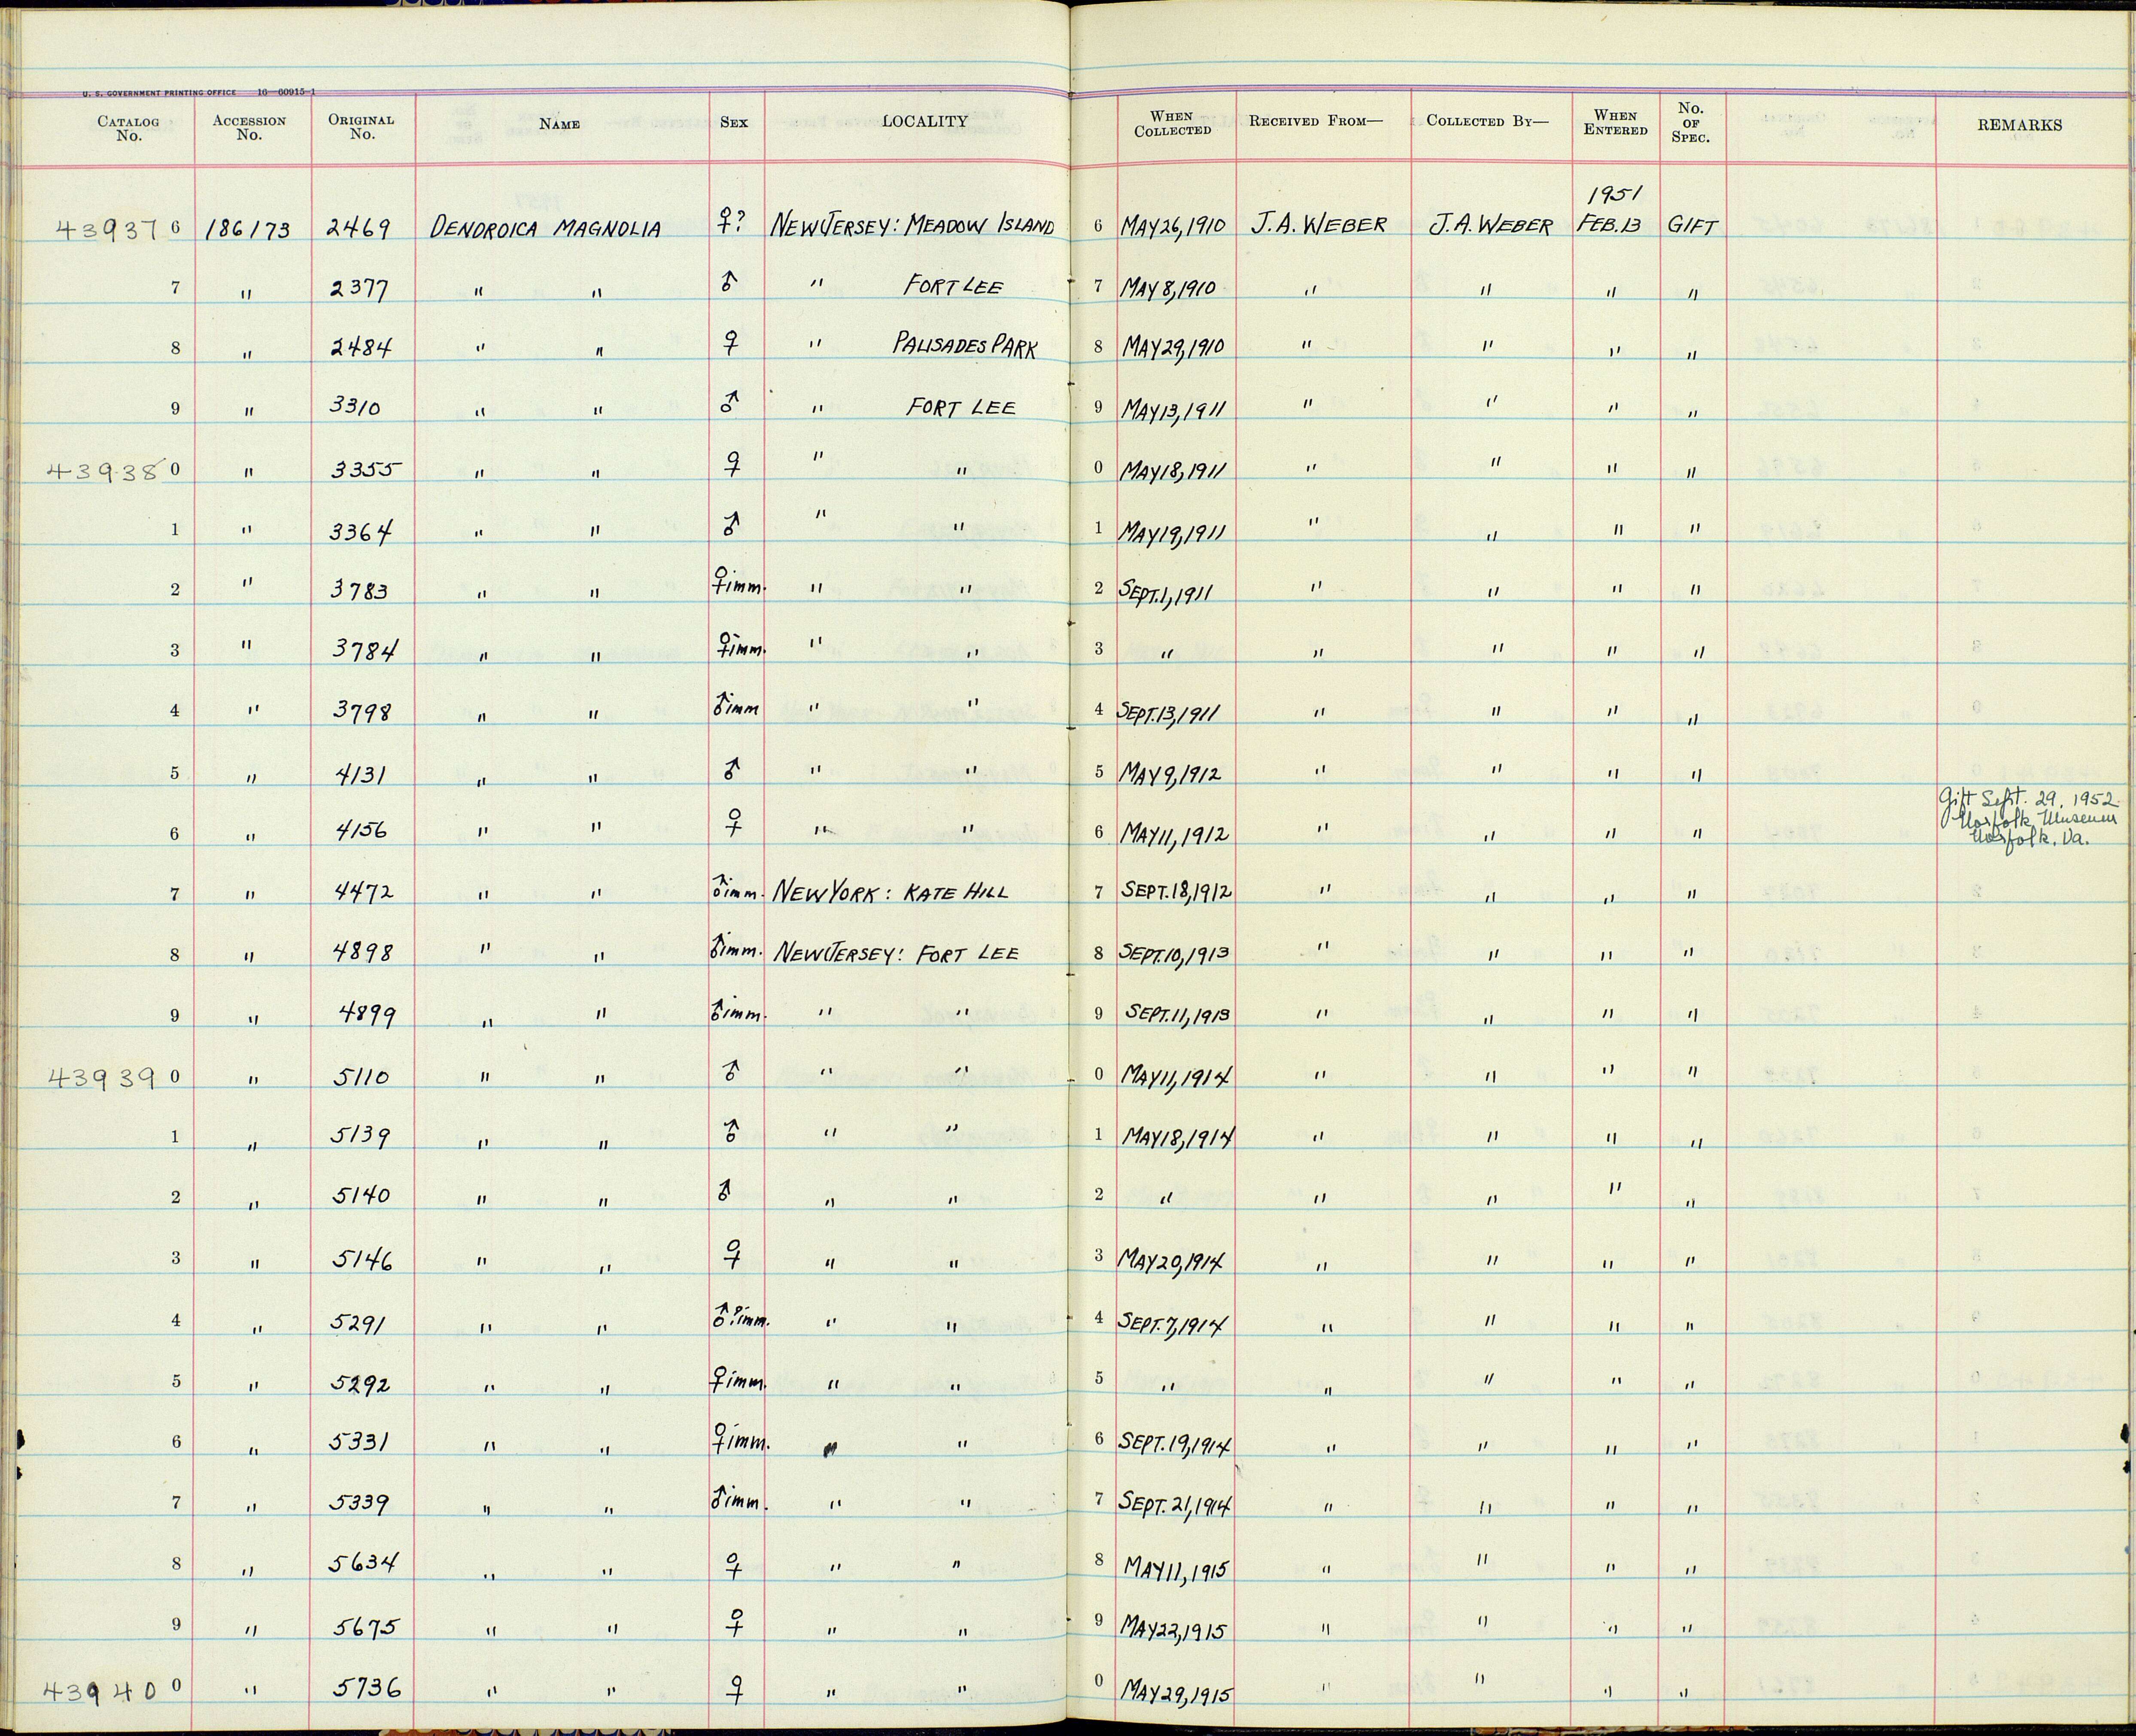
Task: Click the date 'May 9, 1912'
Action: click(1170, 773)
